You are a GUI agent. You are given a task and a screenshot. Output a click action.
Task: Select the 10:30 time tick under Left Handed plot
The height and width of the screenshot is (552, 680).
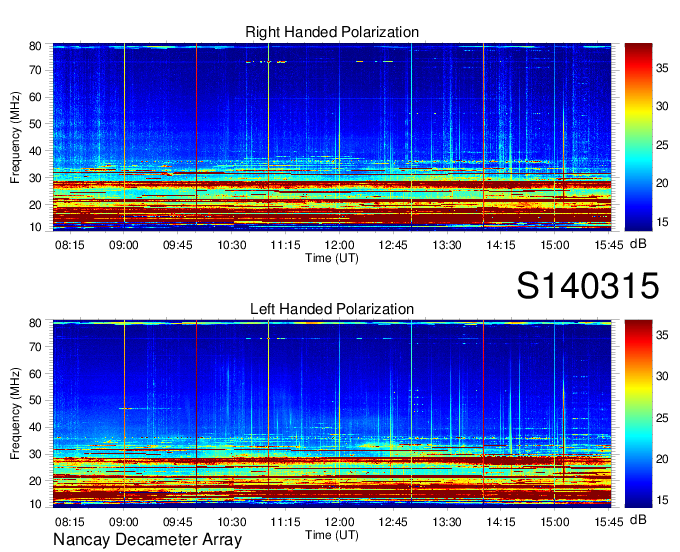click(x=232, y=522)
